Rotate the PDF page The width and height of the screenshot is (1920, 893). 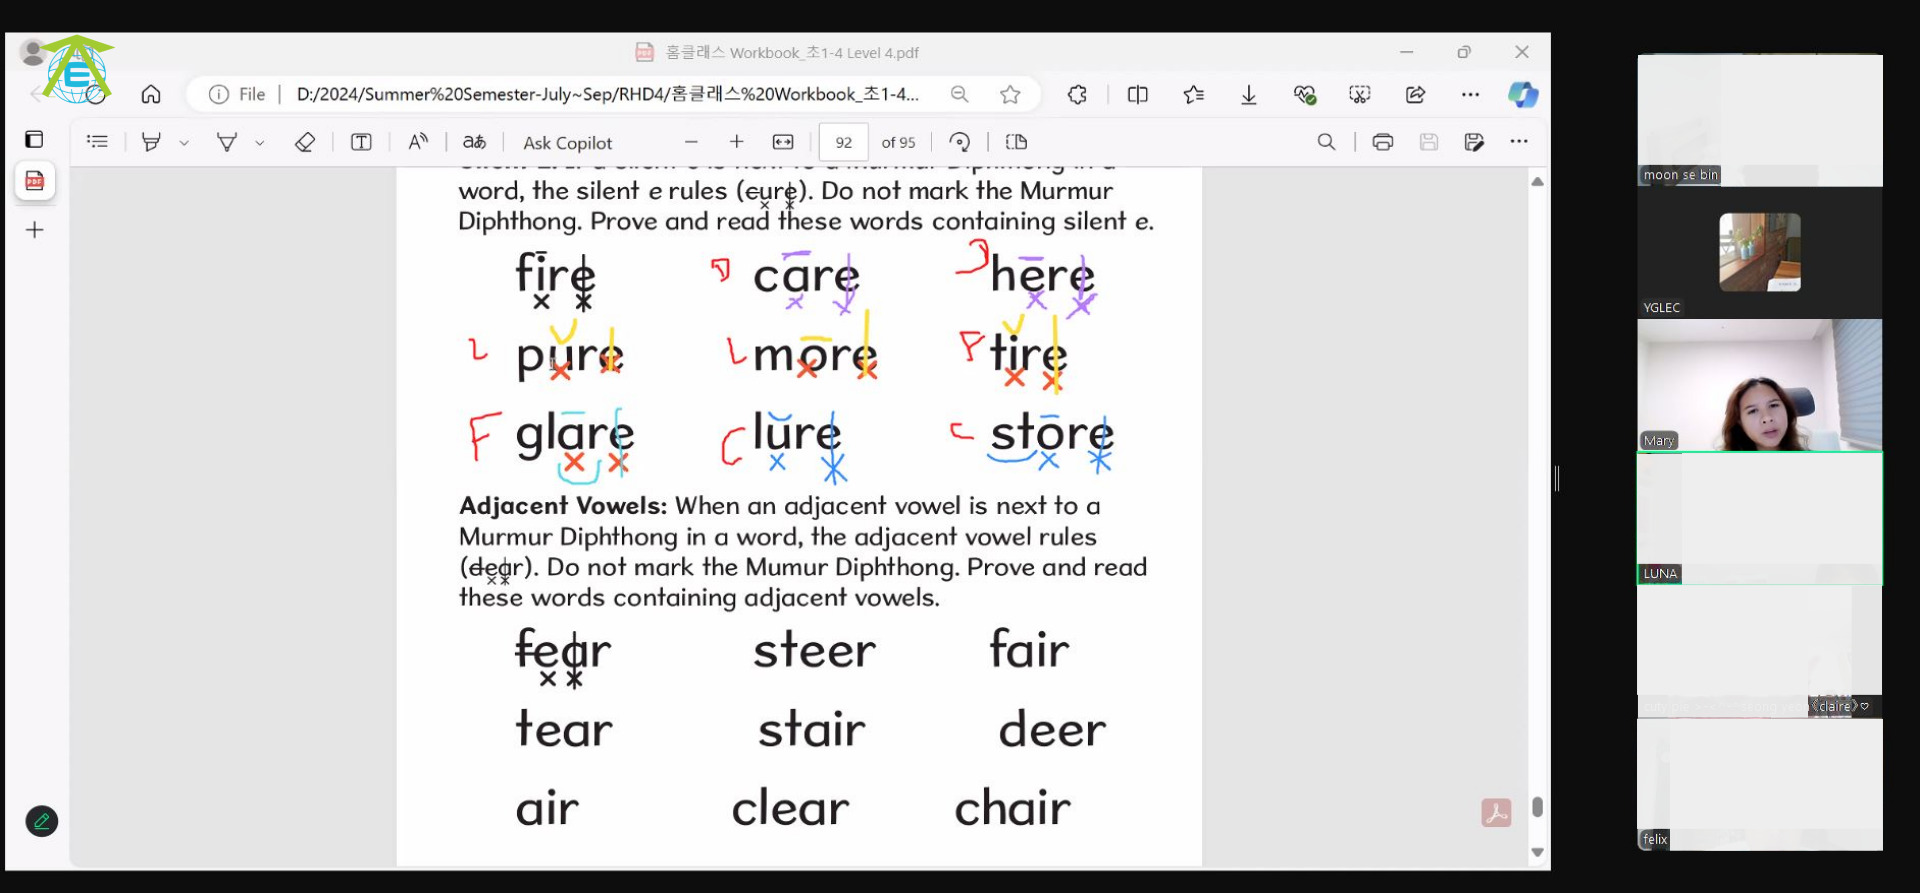(x=959, y=142)
